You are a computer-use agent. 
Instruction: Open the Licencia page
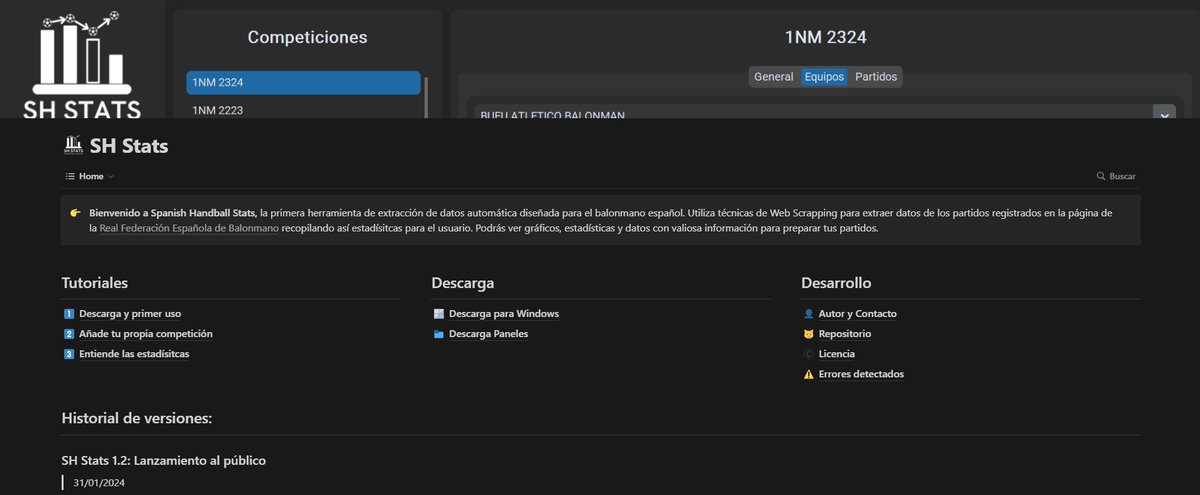click(x=837, y=354)
